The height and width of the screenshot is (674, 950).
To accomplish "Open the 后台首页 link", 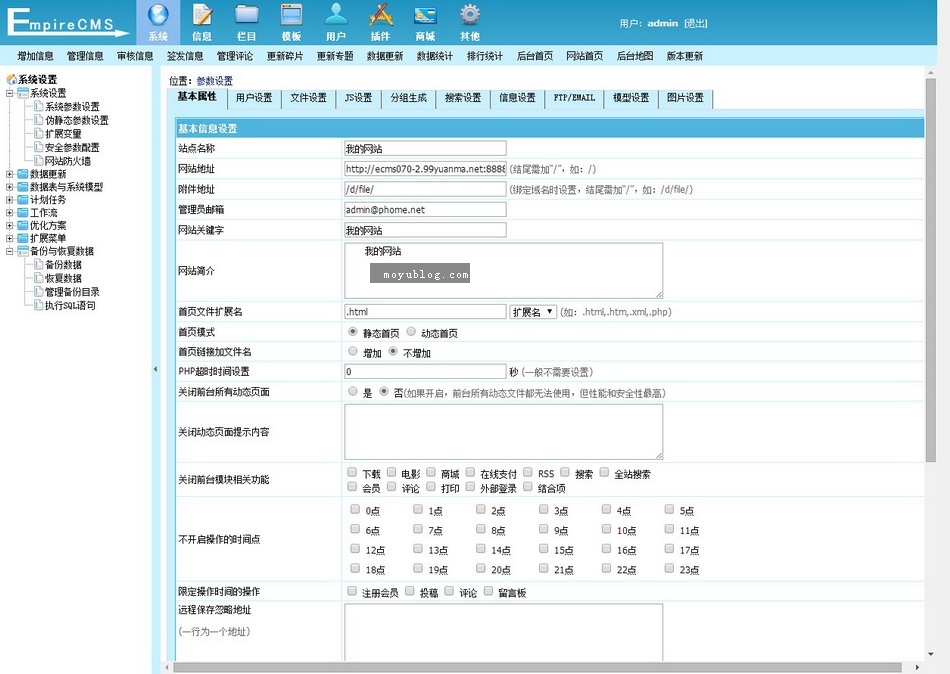I will tap(535, 56).
